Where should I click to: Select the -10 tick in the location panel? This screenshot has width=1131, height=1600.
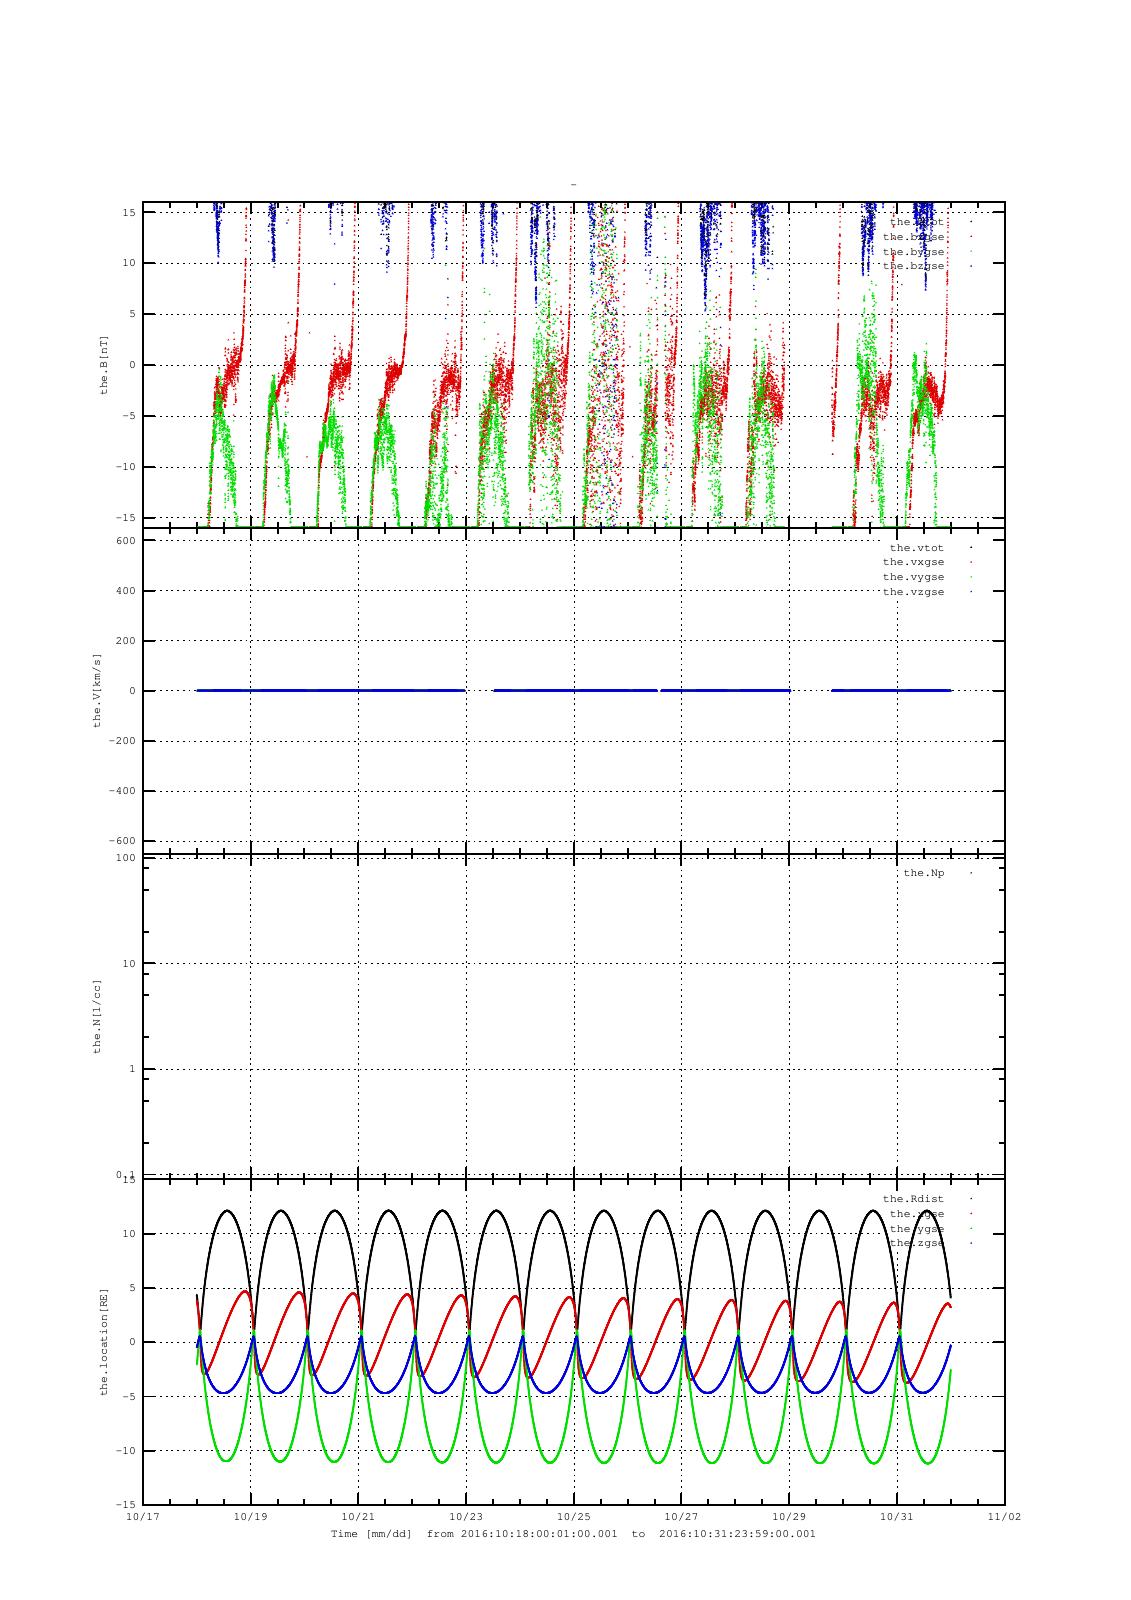(126, 1450)
